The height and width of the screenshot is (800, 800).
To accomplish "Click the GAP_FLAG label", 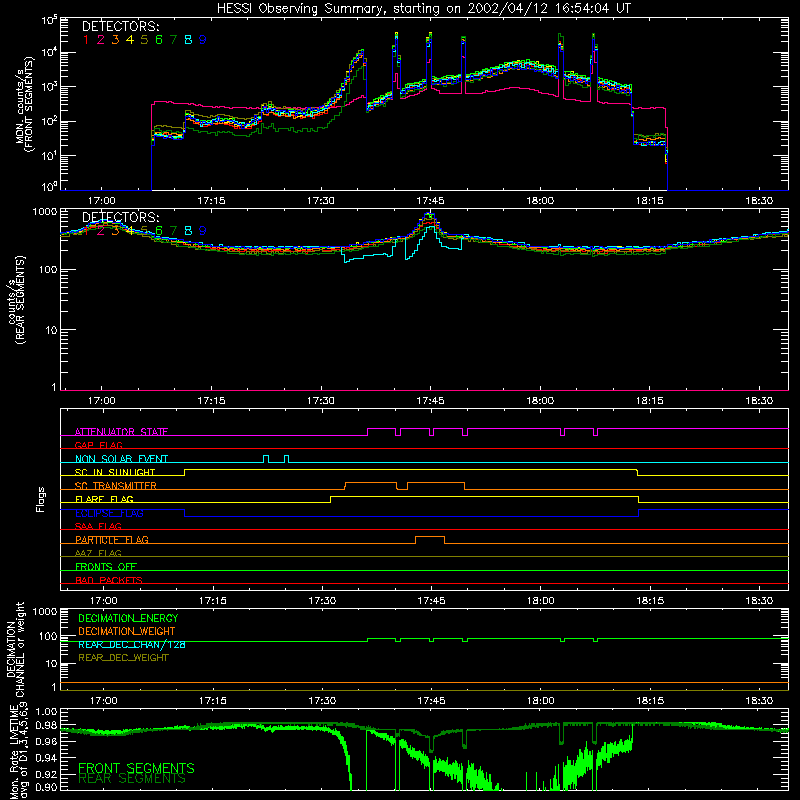I will point(98,445).
